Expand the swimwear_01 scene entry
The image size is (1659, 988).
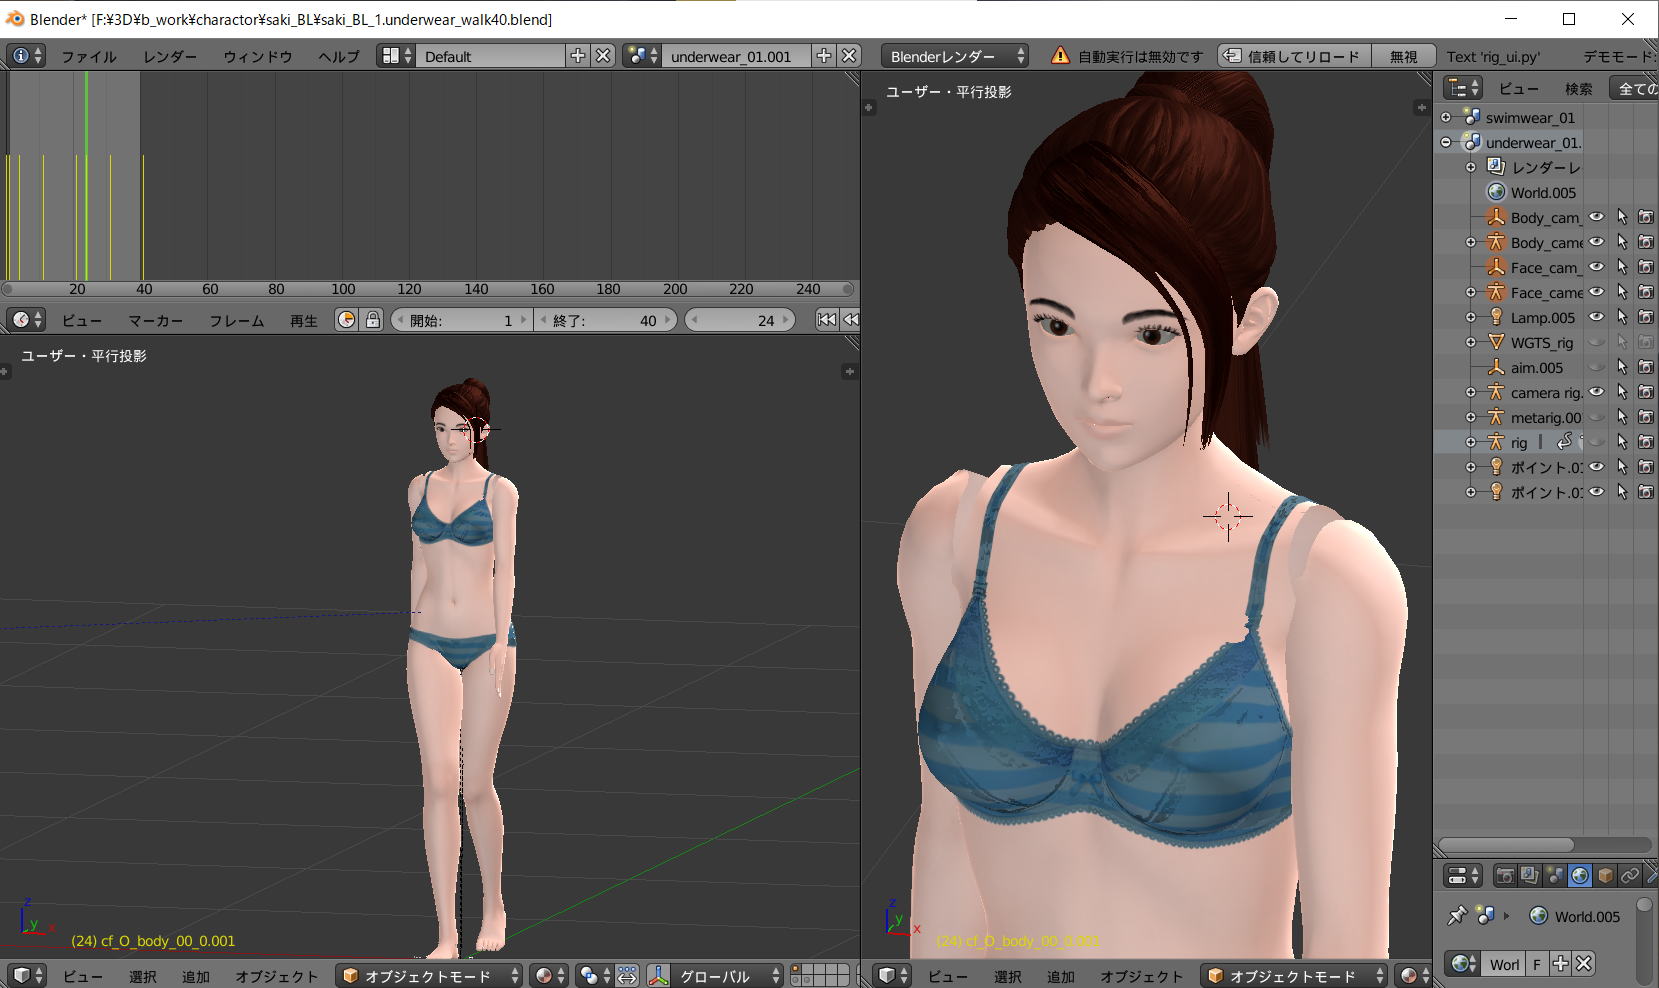click(x=1446, y=117)
